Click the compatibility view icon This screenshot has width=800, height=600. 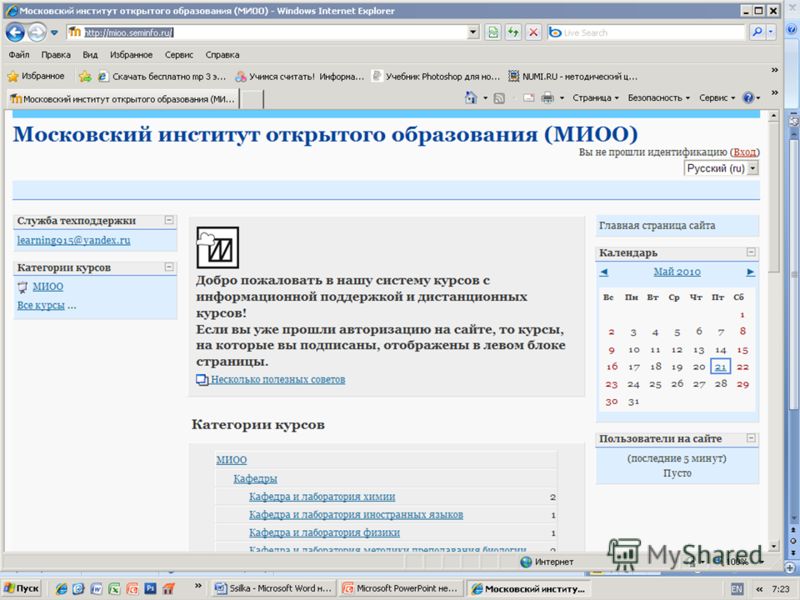tap(493, 33)
